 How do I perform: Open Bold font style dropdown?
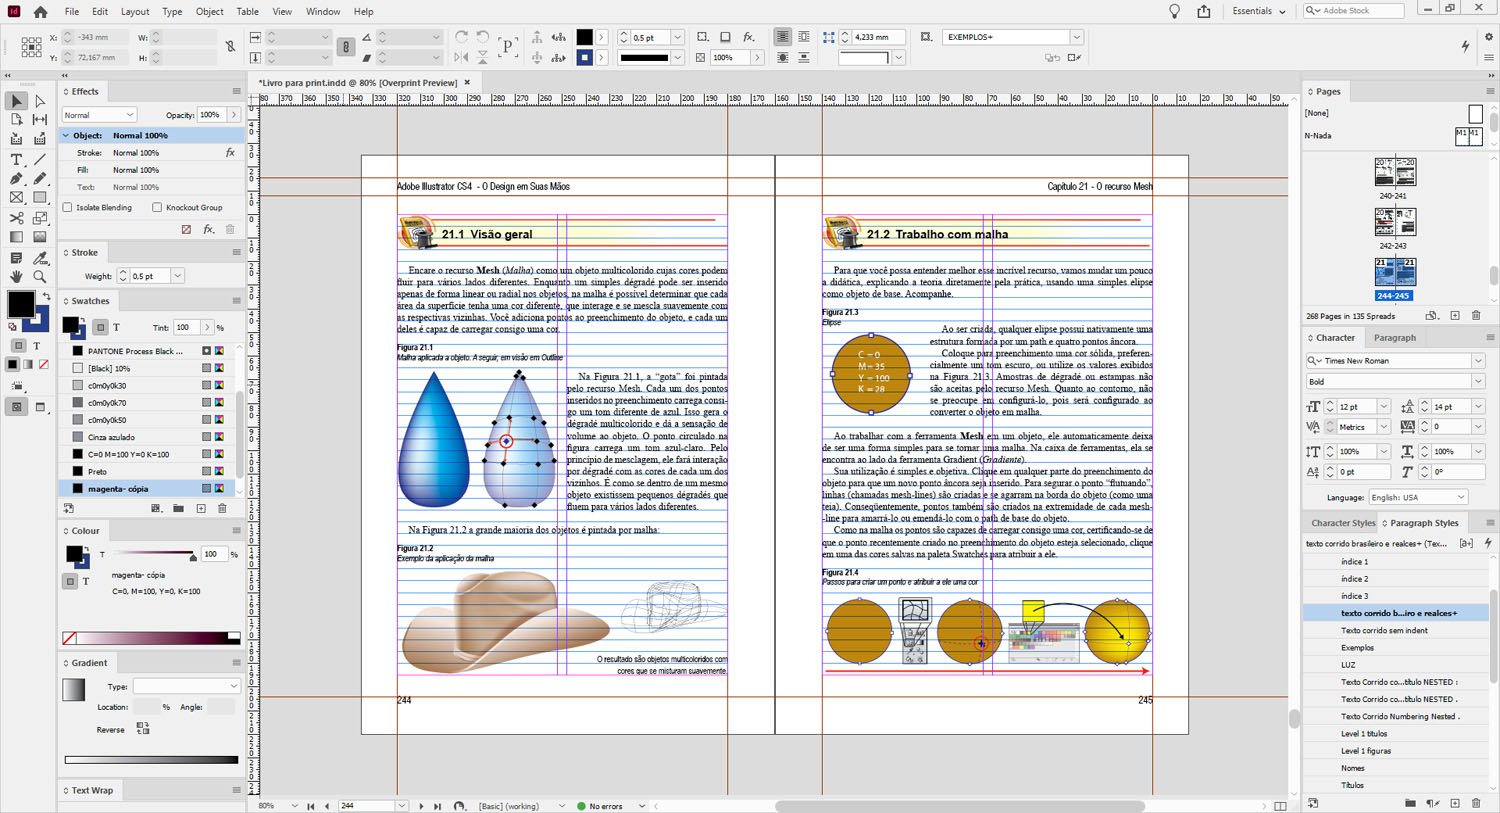pos(1478,382)
